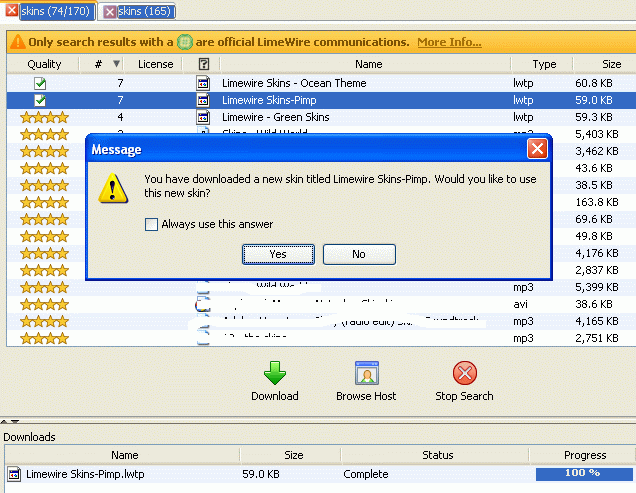Click No in the Message dialog

(359, 254)
